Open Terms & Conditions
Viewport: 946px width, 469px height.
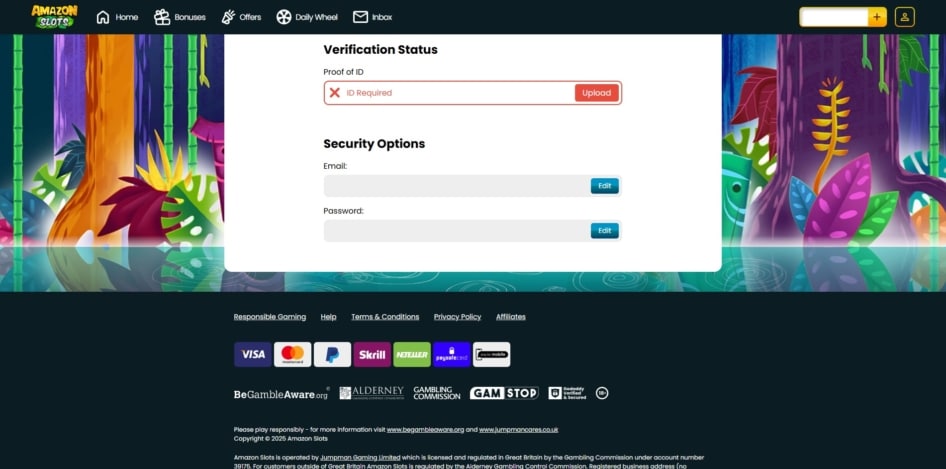pyautogui.click(x=385, y=317)
